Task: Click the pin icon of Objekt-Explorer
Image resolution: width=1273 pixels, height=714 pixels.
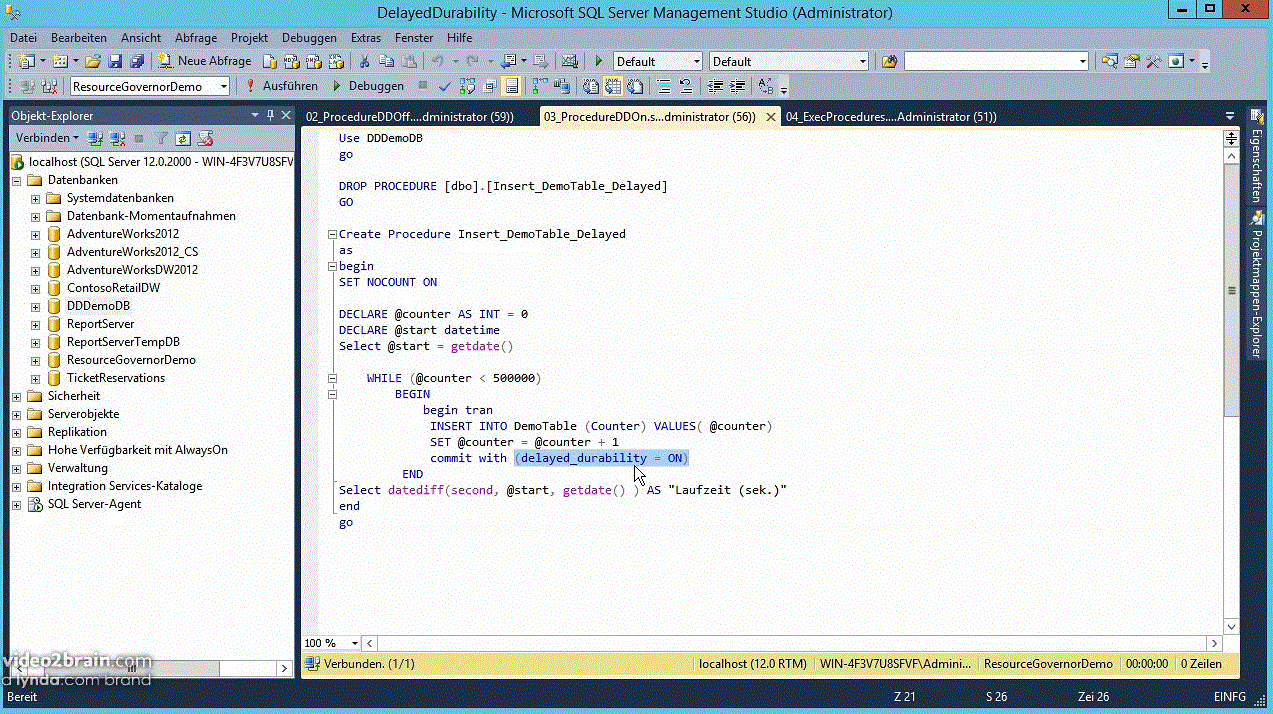Action: coord(270,116)
